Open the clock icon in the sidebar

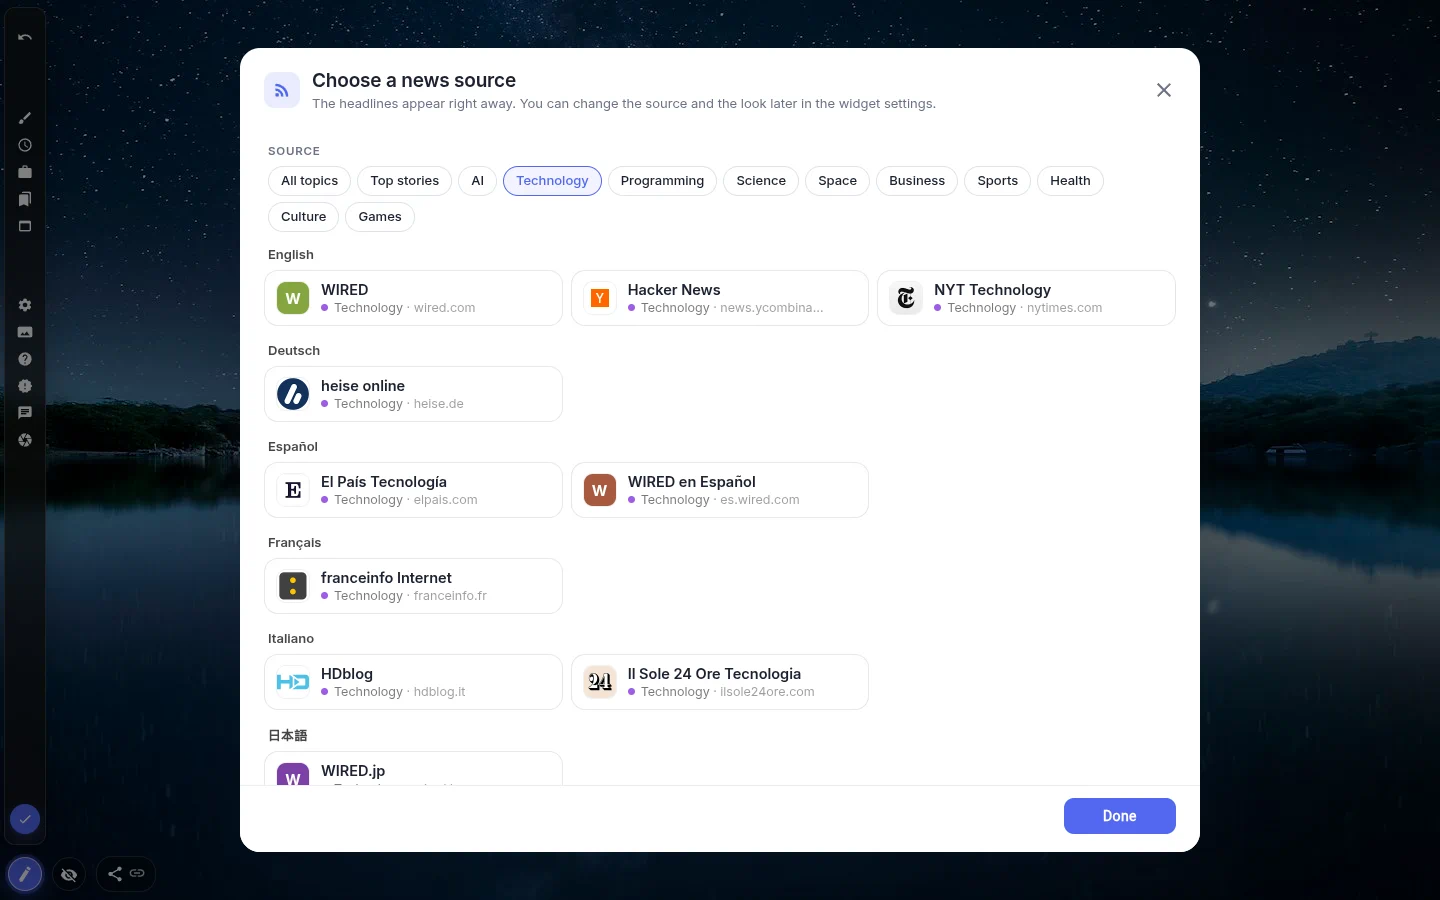point(25,145)
